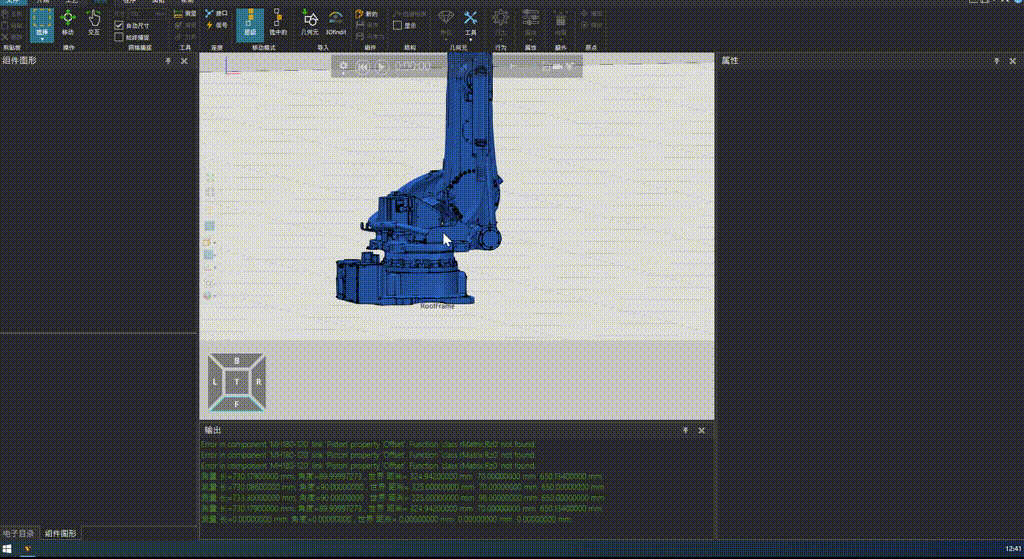Start the 测量 measure tool

point(185,14)
